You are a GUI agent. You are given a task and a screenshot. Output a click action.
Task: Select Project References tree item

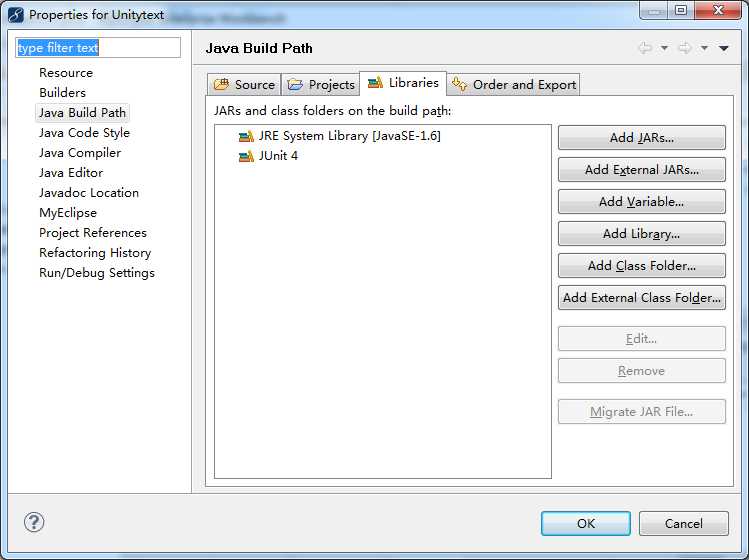(93, 233)
